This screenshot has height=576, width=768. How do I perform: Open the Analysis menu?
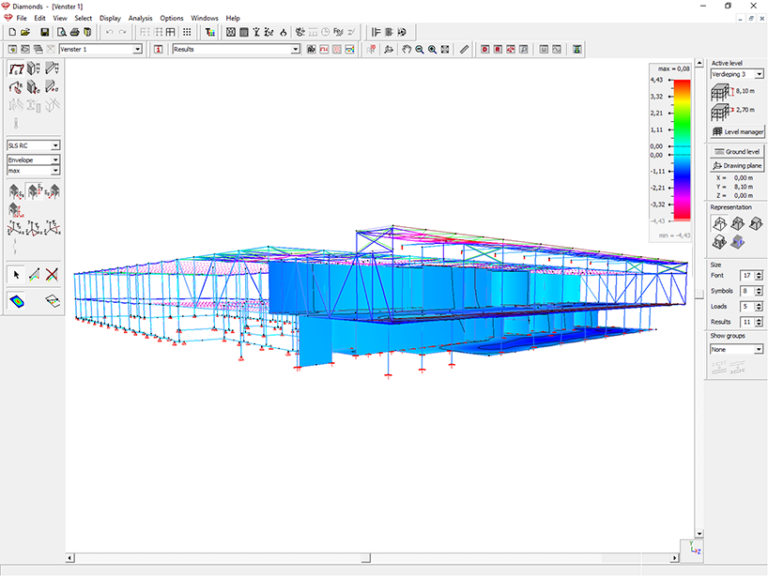coord(140,18)
